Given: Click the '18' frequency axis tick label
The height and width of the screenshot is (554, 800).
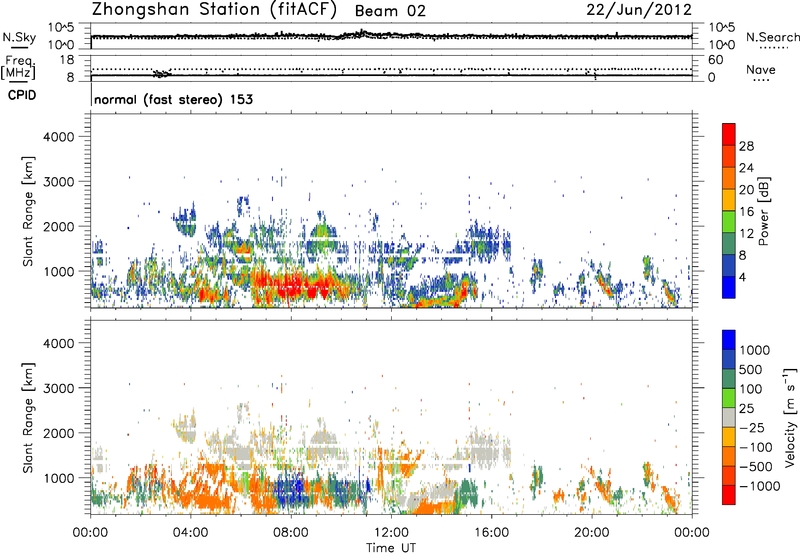Looking at the screenshot, I should 66,60.
